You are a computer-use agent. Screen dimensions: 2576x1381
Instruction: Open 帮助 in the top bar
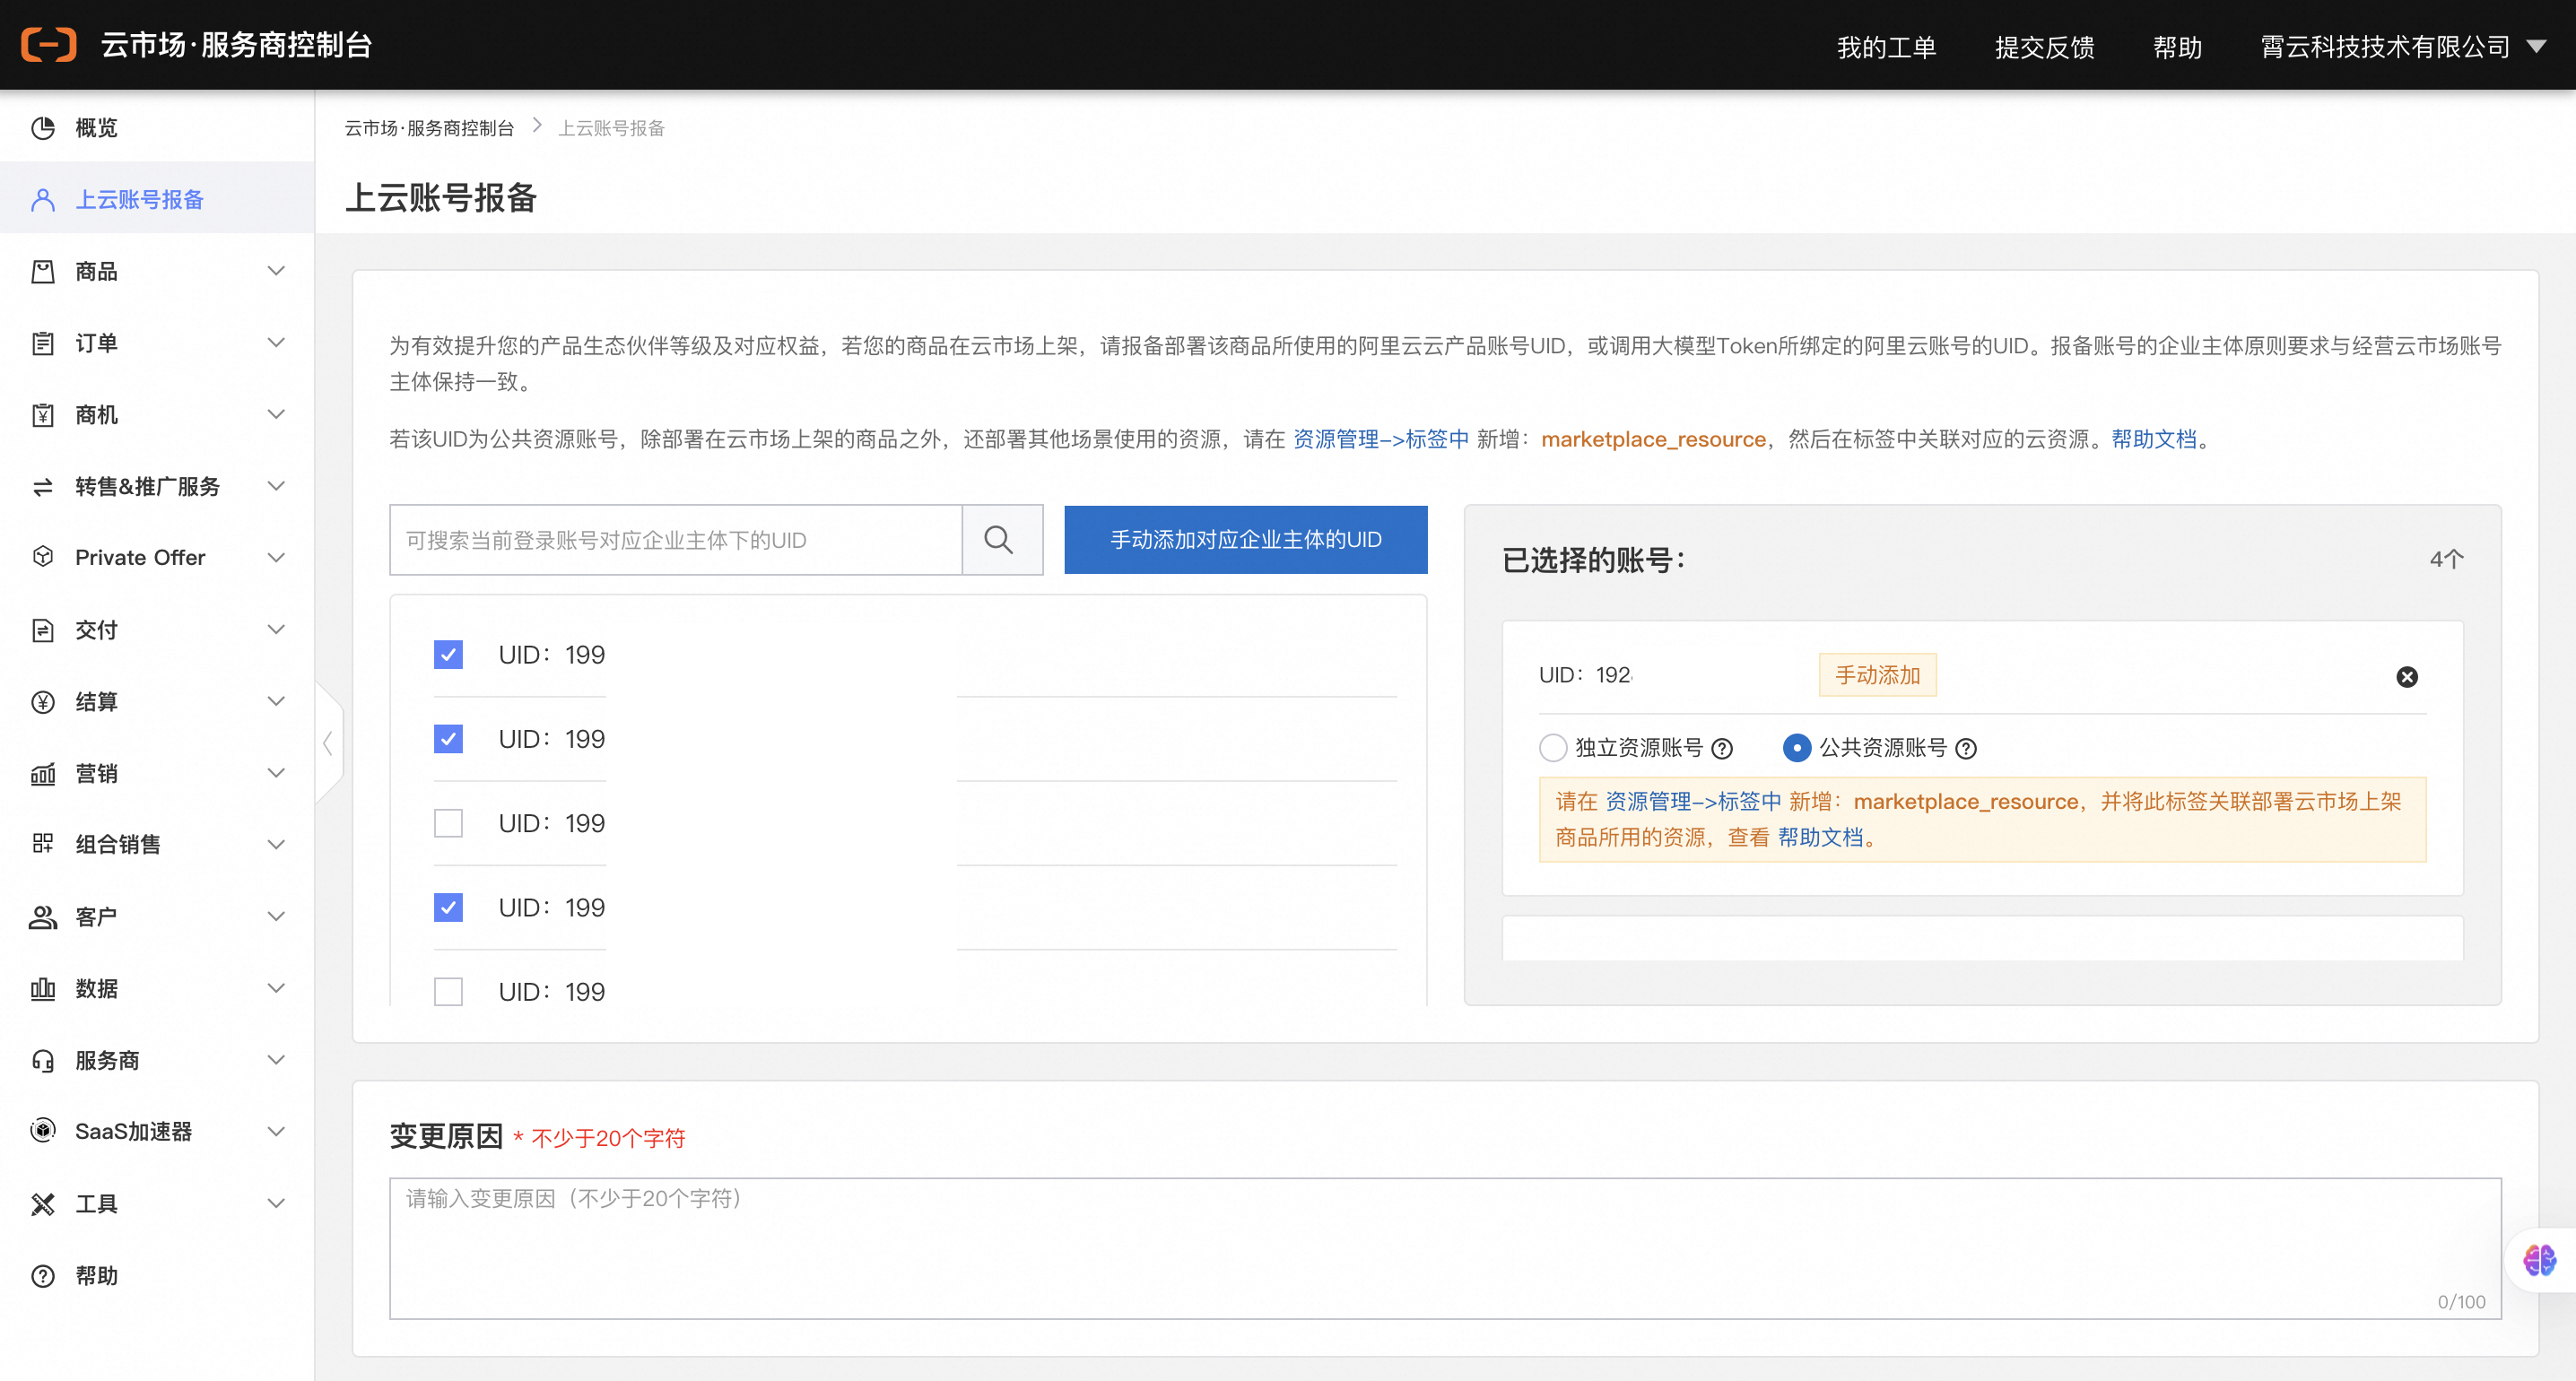coord(2177,47)
